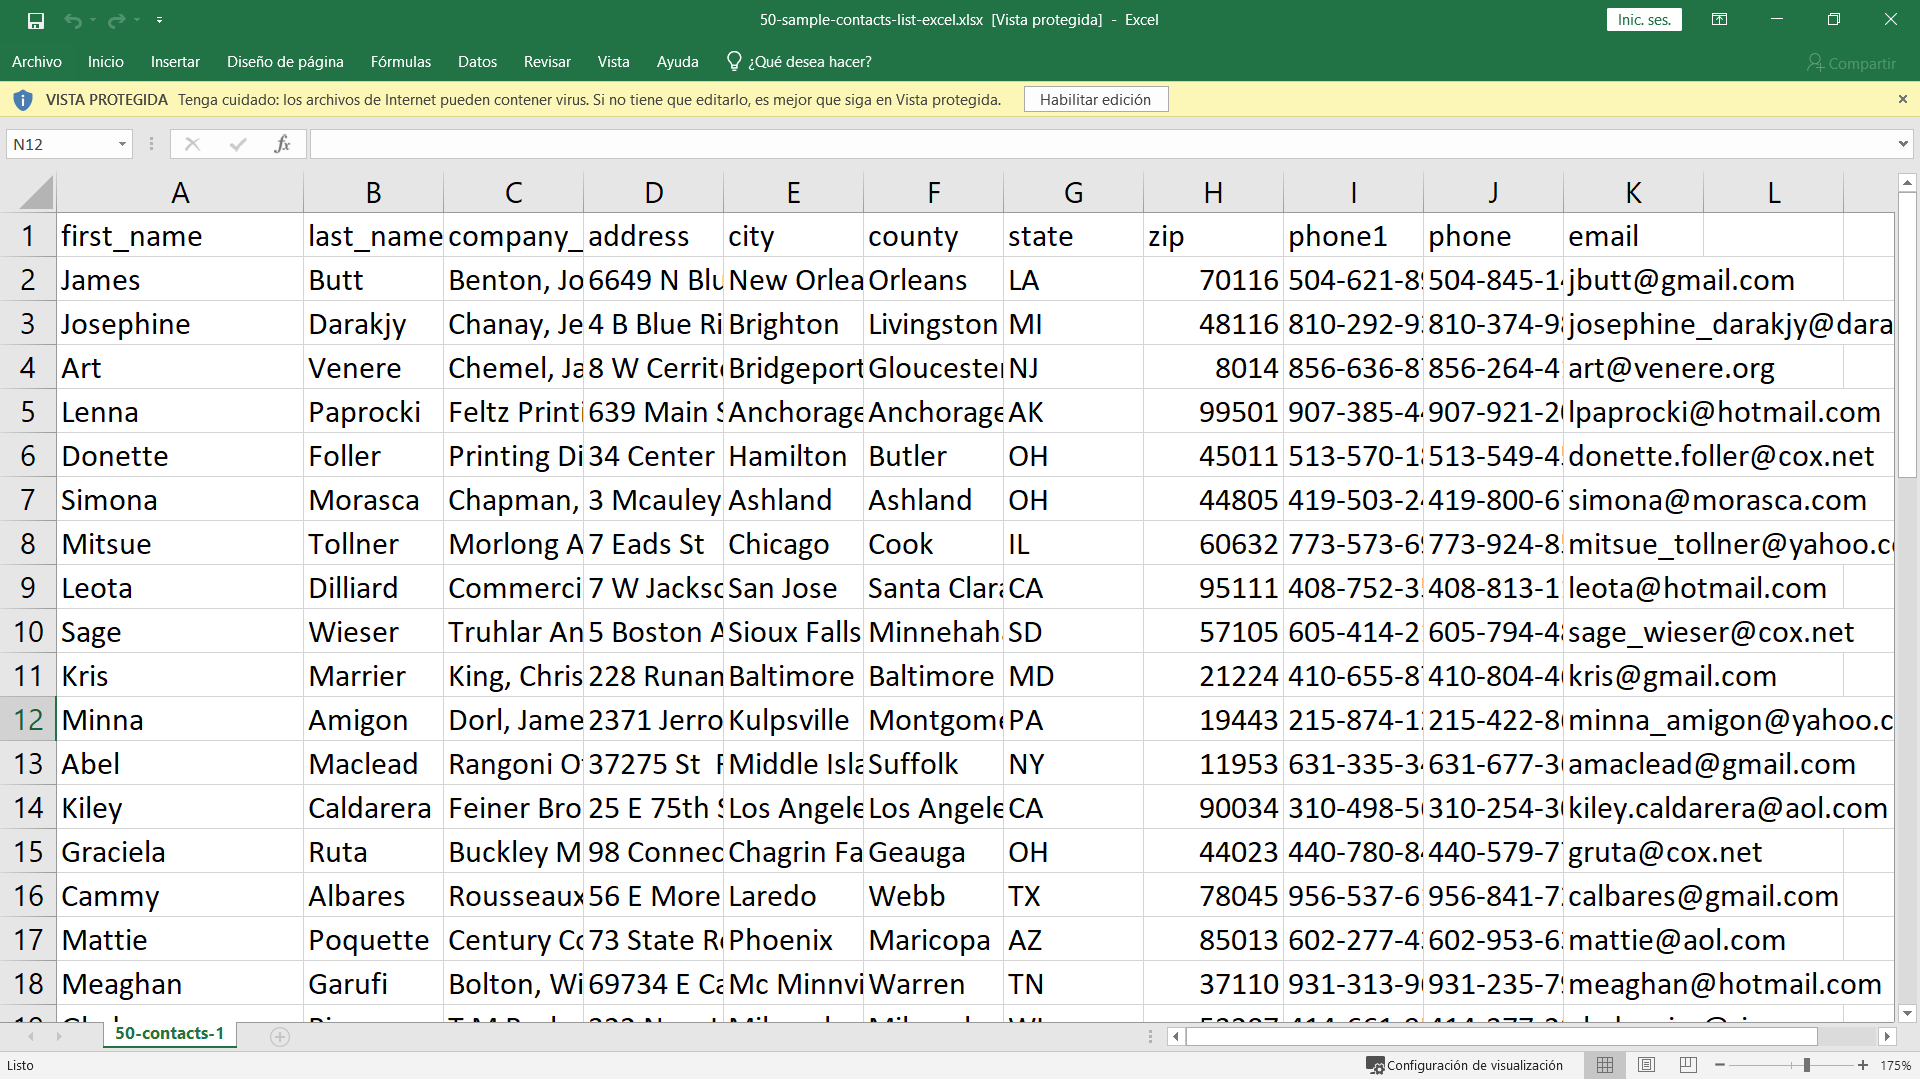The width and height of the screenshot is (1920, 1080).
Task: Click horizontal scrollbar left arrow
Action: (1177, 1037)
